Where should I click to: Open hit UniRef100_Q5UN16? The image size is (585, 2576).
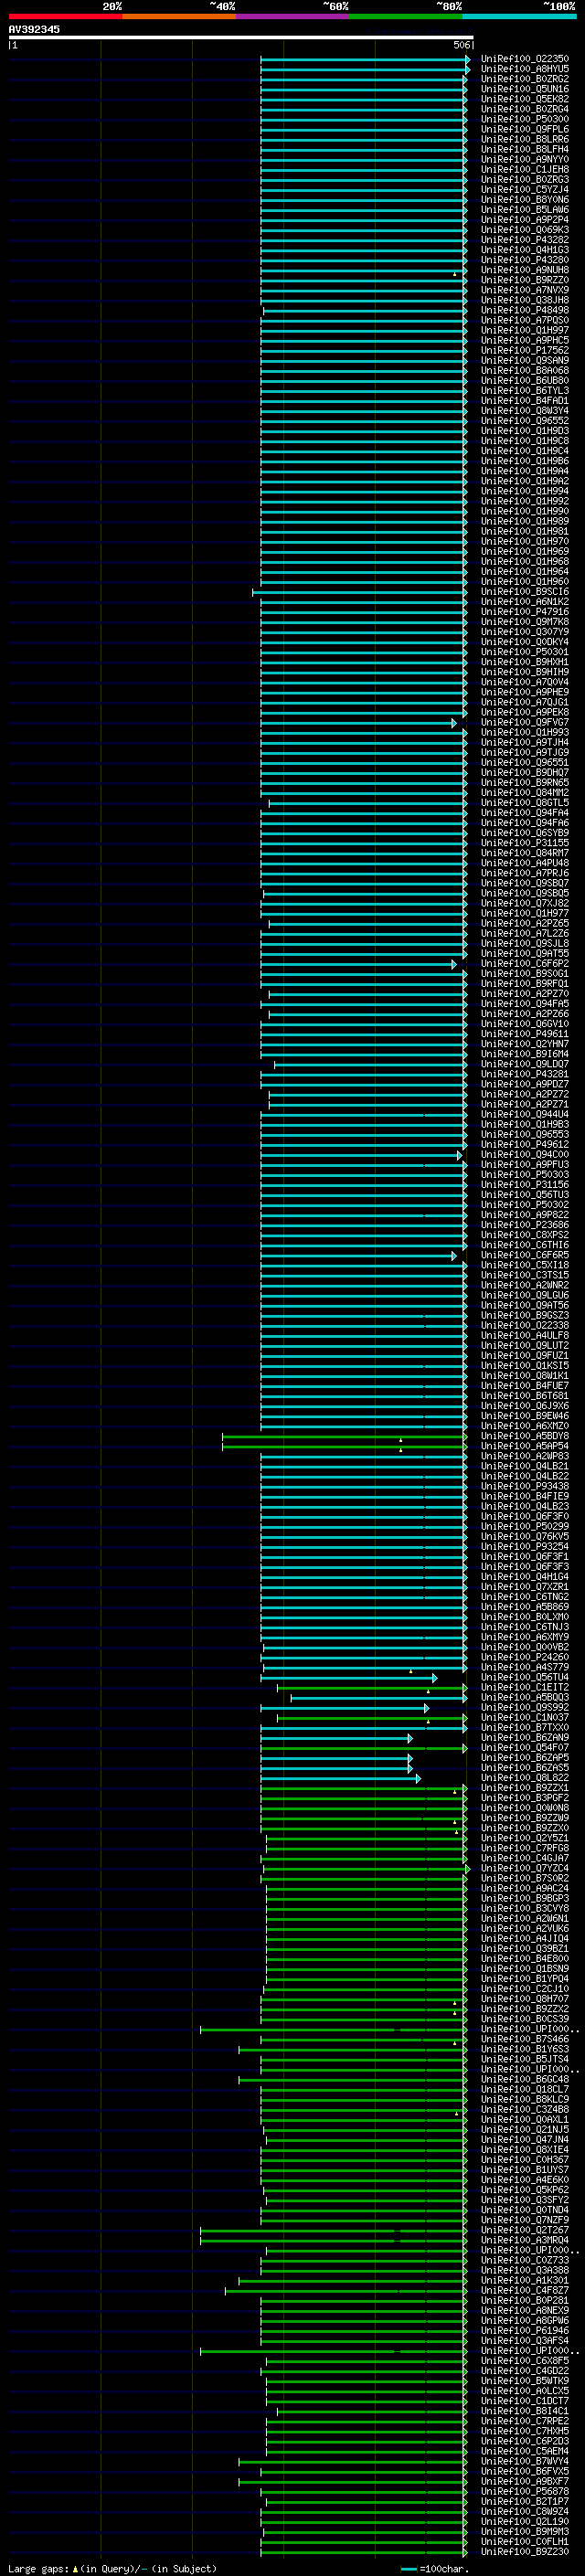point(524,89)
